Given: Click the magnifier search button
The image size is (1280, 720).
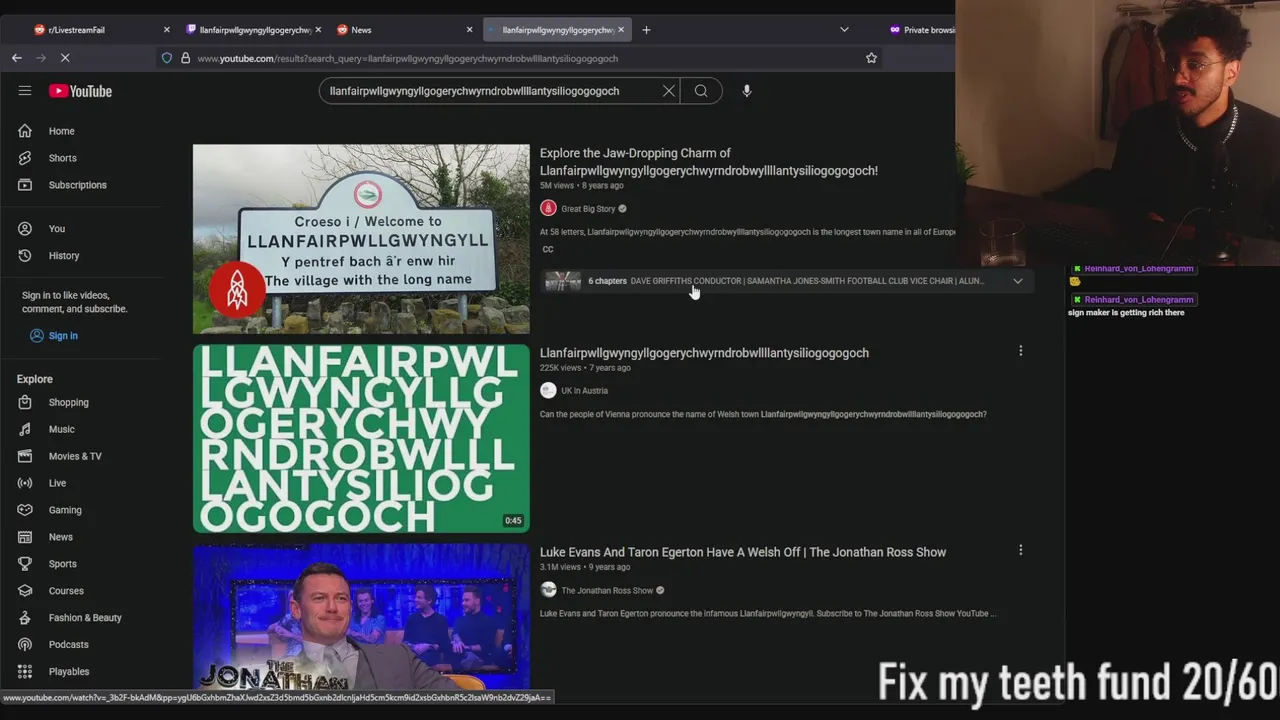Looking at the screenshot, I should point(701,91).
